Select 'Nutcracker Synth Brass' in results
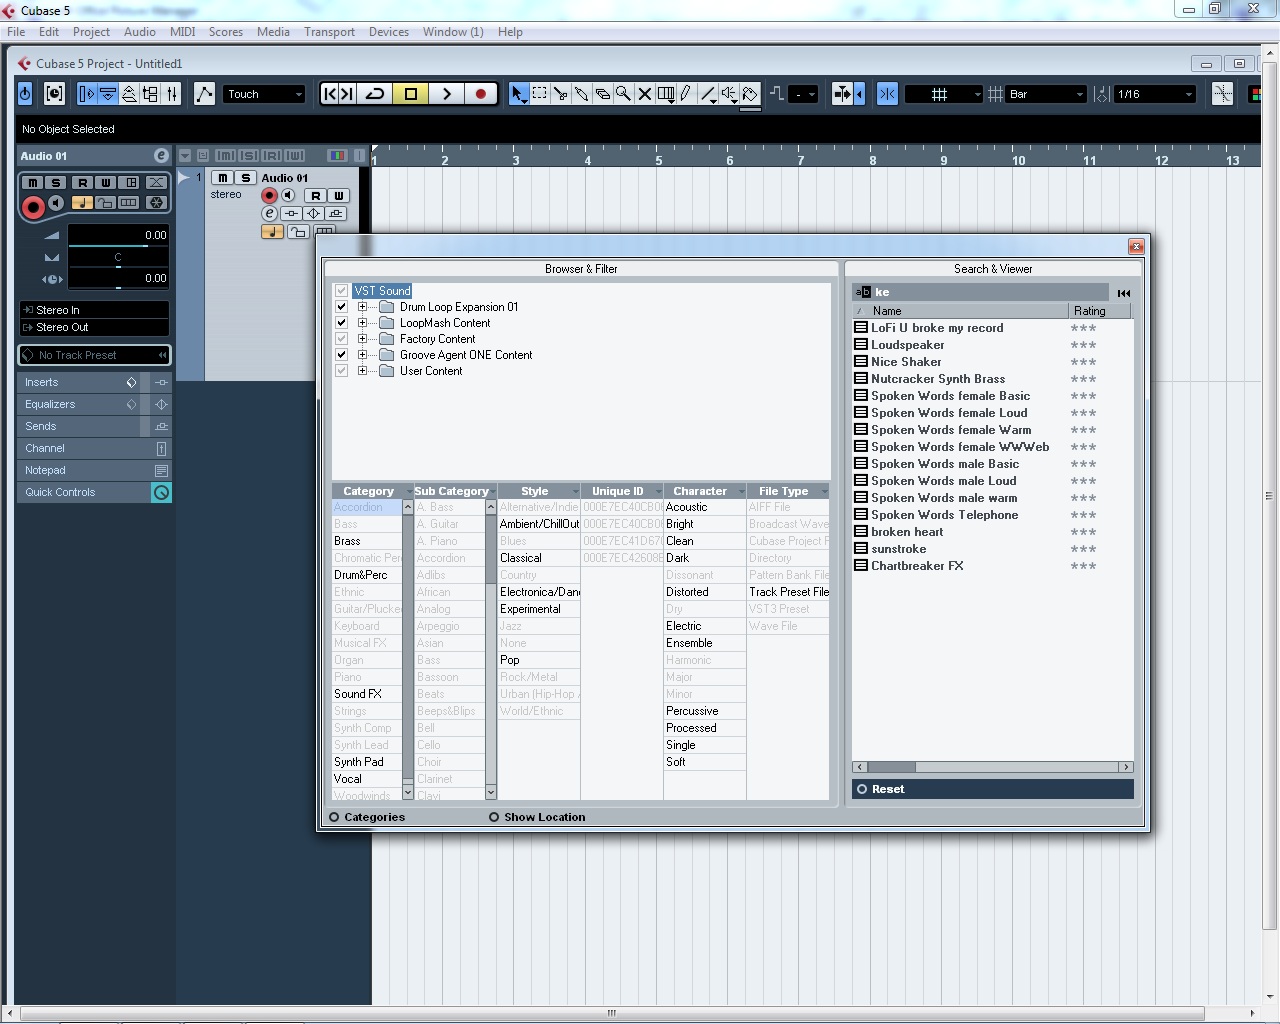 tap(937, 379)
